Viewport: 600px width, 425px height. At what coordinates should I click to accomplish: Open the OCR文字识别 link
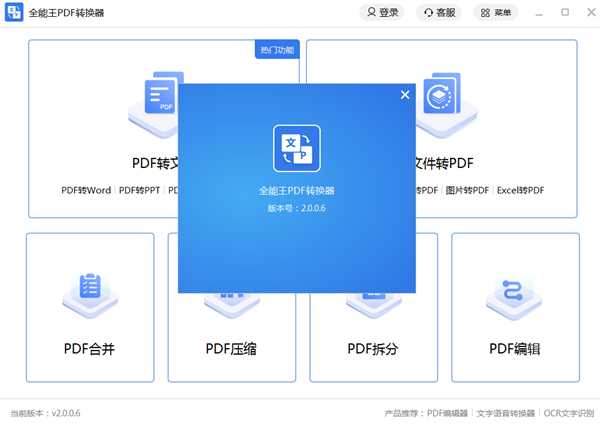click(568, 413)
